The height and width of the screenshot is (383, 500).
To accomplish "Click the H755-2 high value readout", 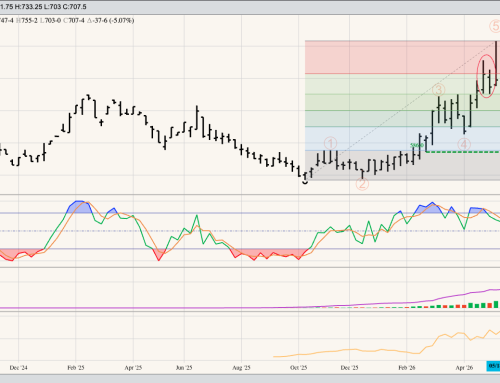I will pyautogui.click(x=27, y=21).
